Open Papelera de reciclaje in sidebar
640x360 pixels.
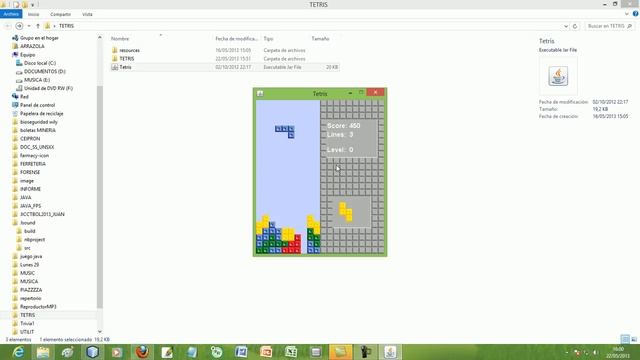pyautogui.click(x=42, y=113)
